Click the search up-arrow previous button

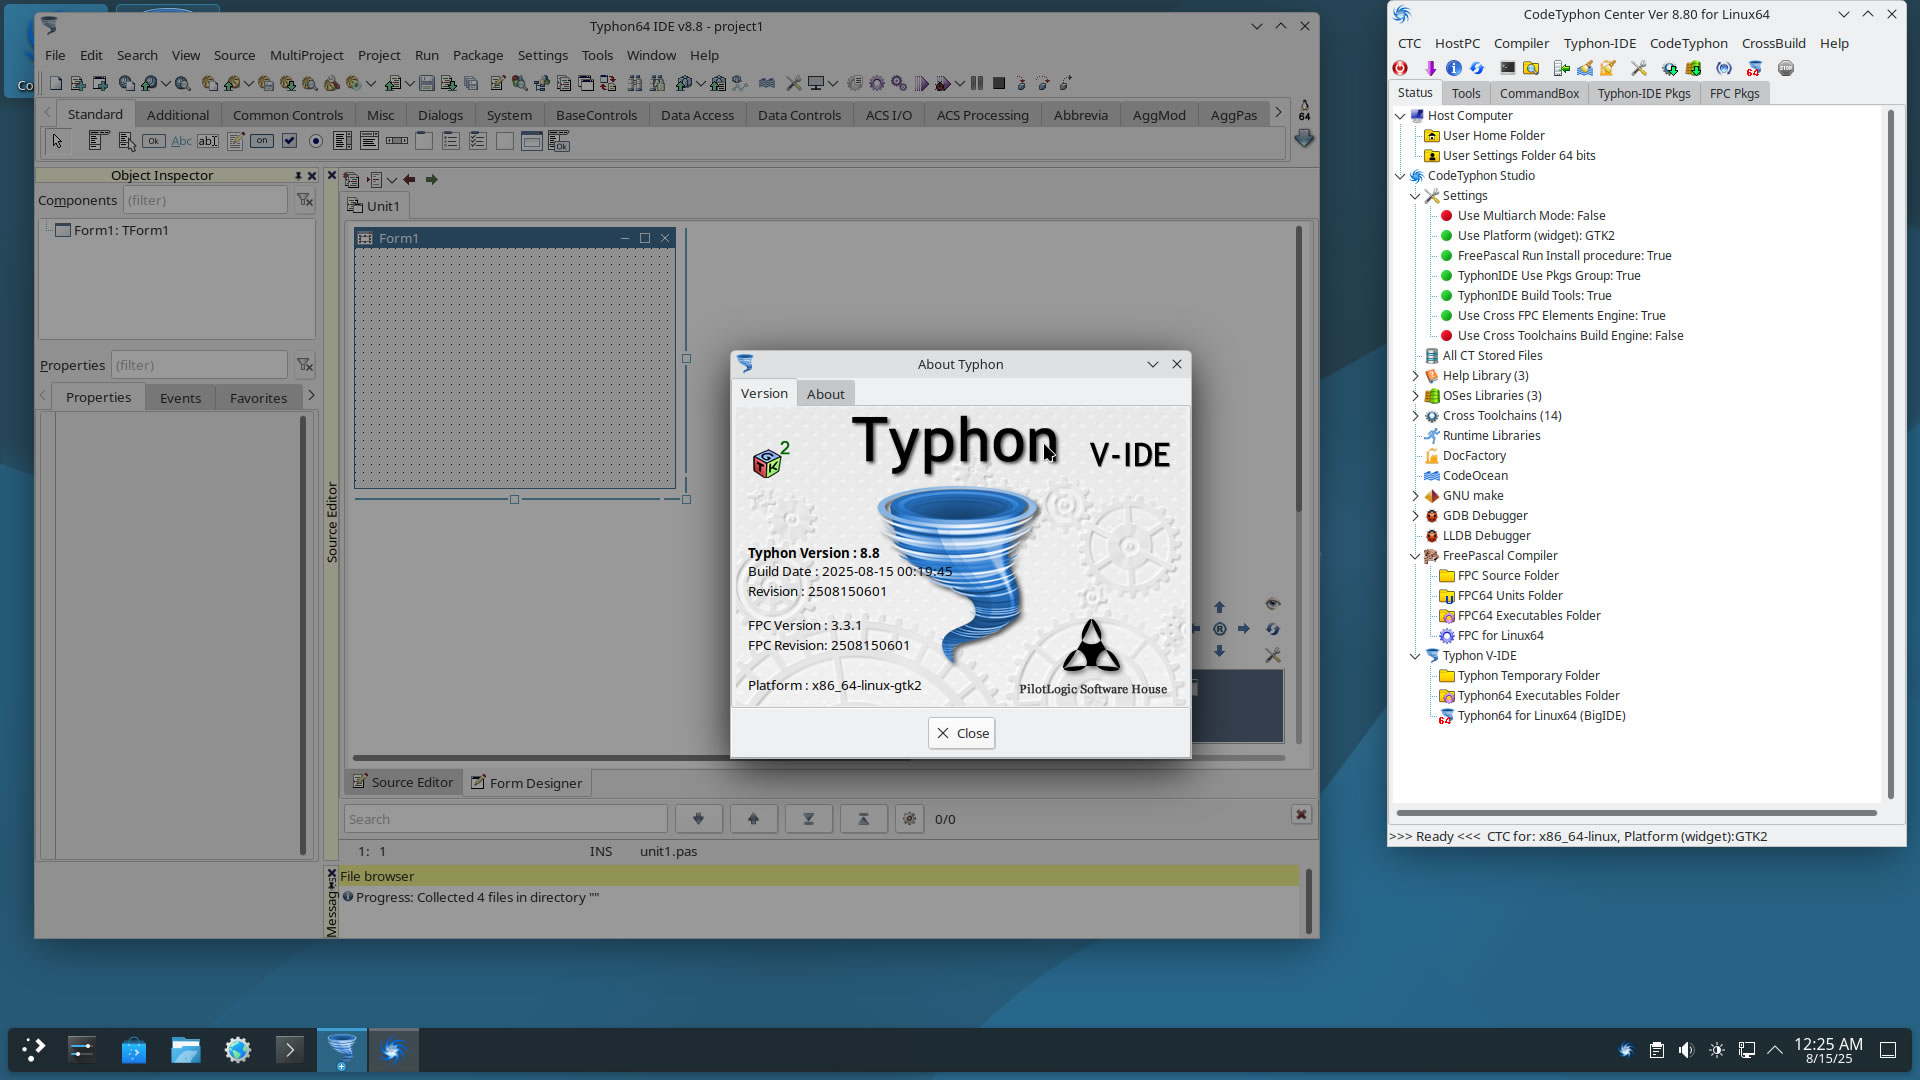pyautogui.click(x=753, y=819)
